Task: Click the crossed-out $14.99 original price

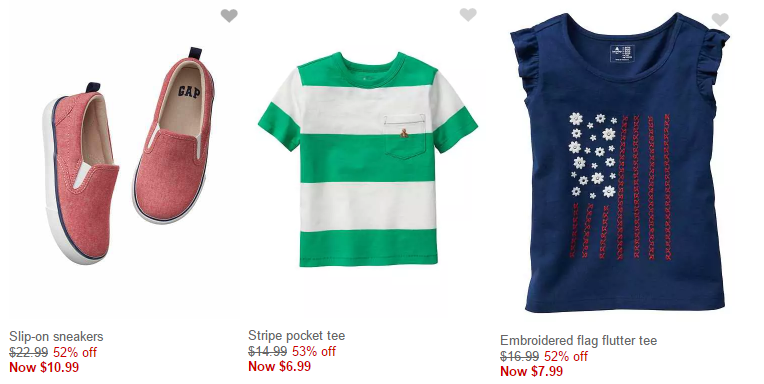Action: (267, 351)
